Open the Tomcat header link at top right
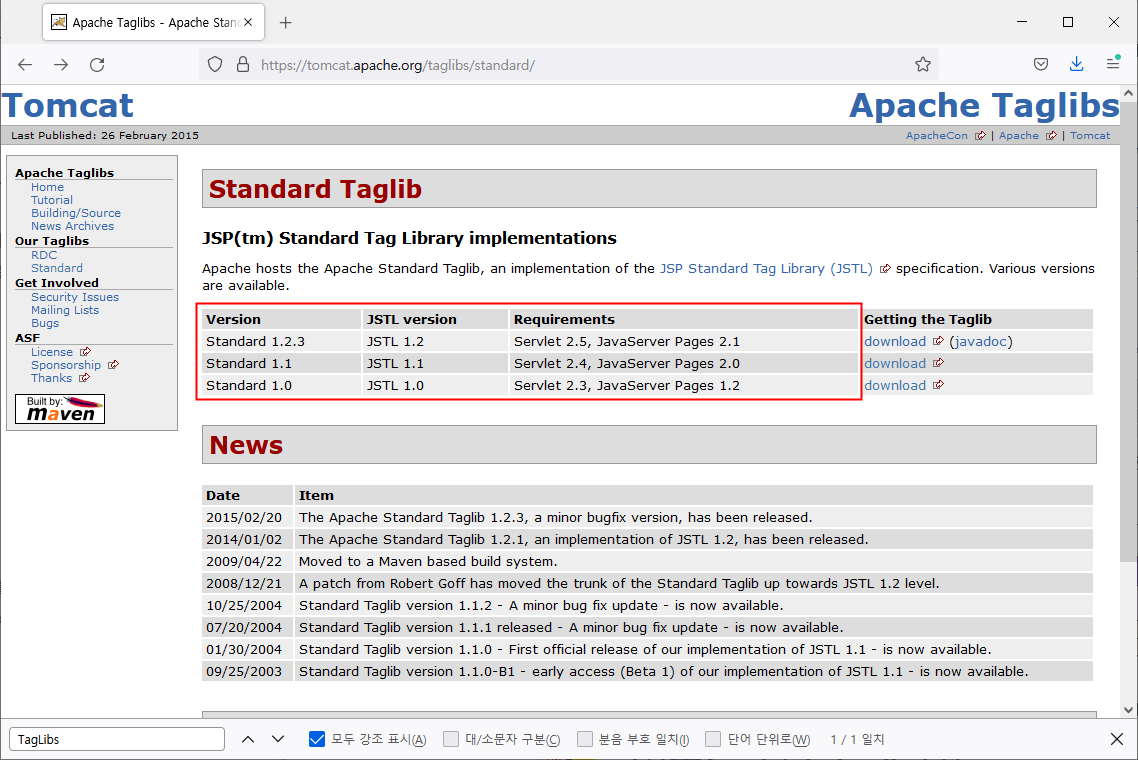The width and height of the screenshot is (1138, 760). pyautogui.click(x=1089, y=136)
